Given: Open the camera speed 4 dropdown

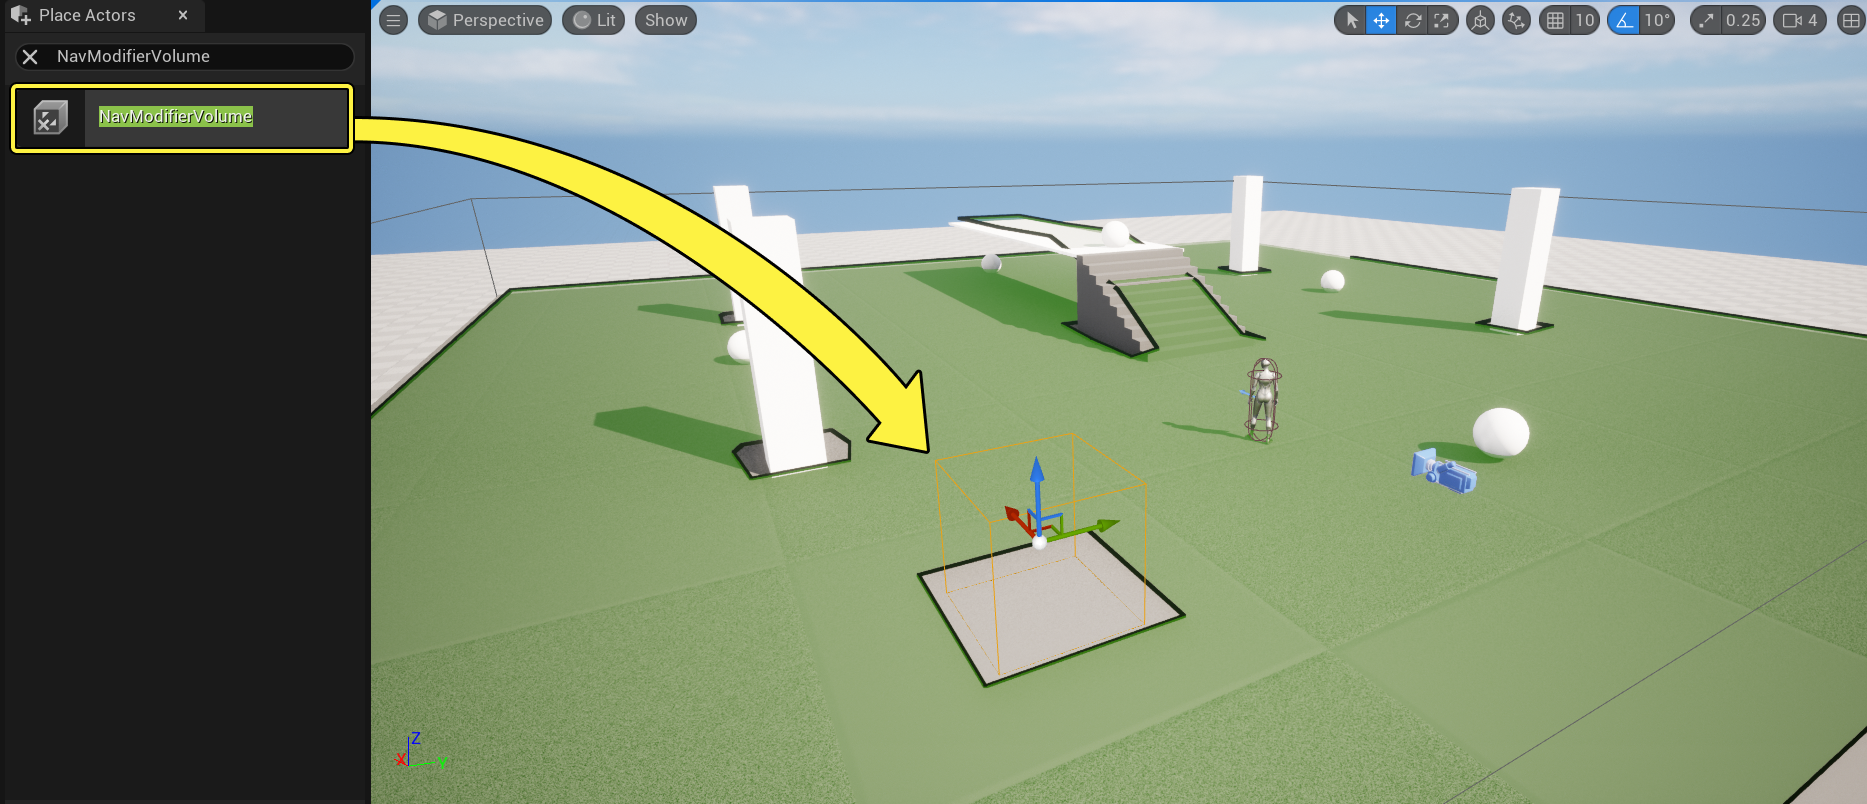Looking at the screenshot, I should [1800, 20].
